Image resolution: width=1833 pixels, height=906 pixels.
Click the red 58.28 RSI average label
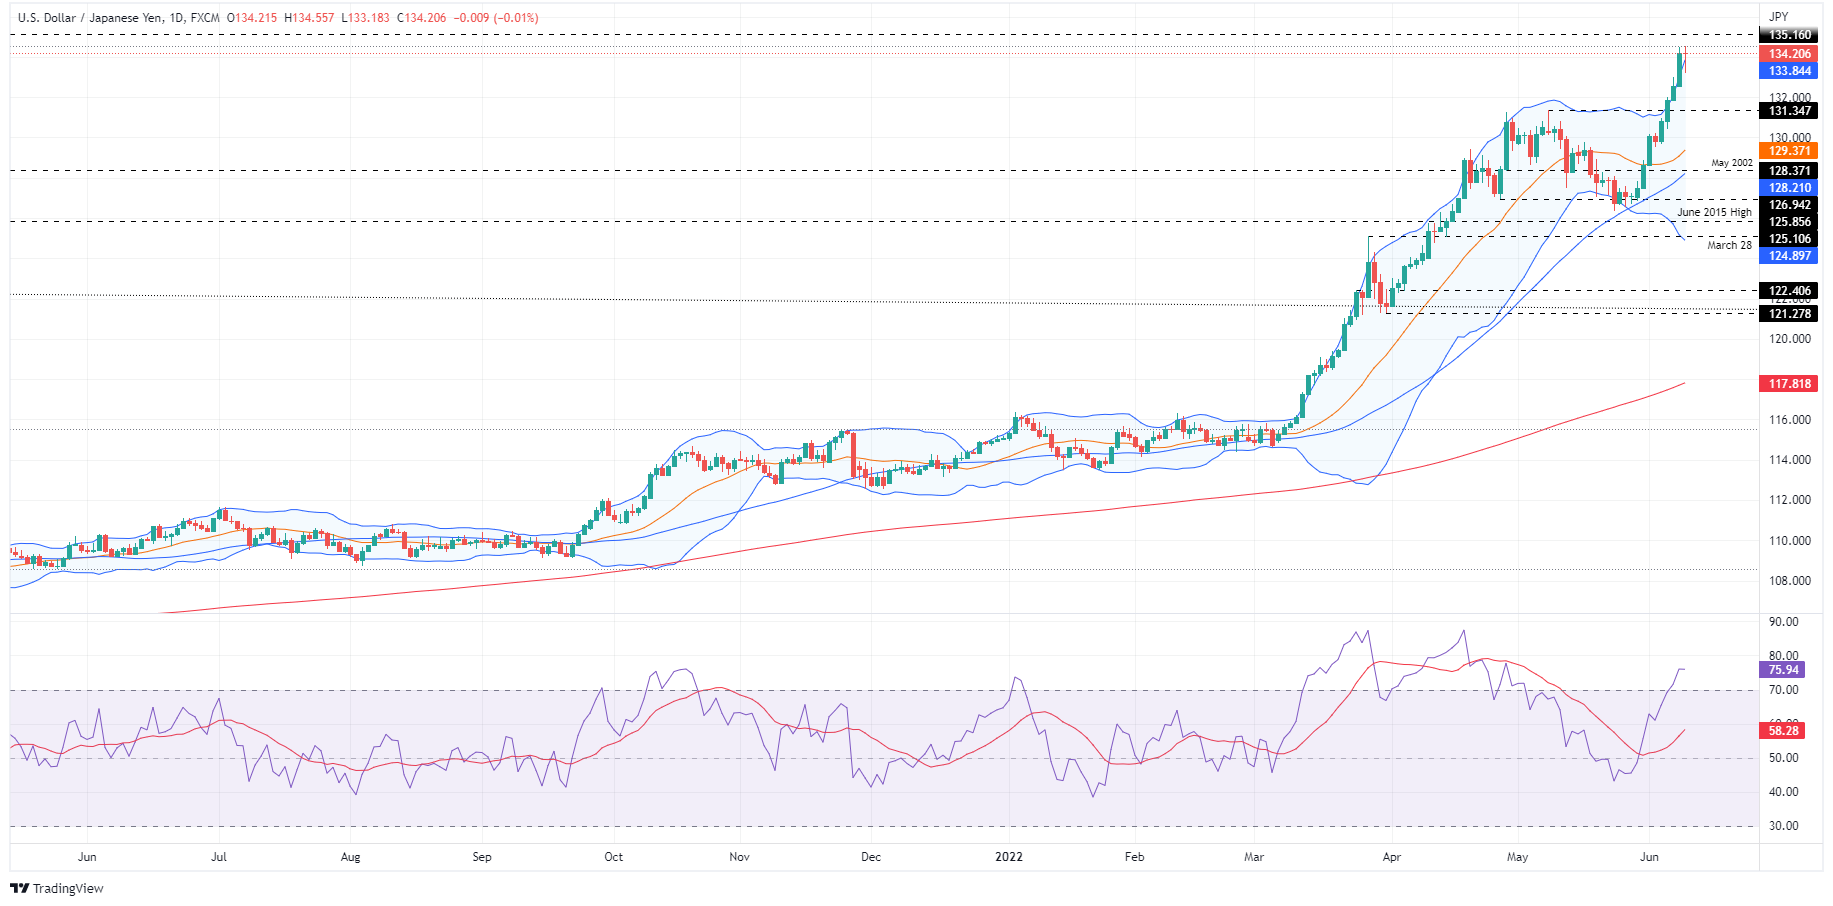1782,731
